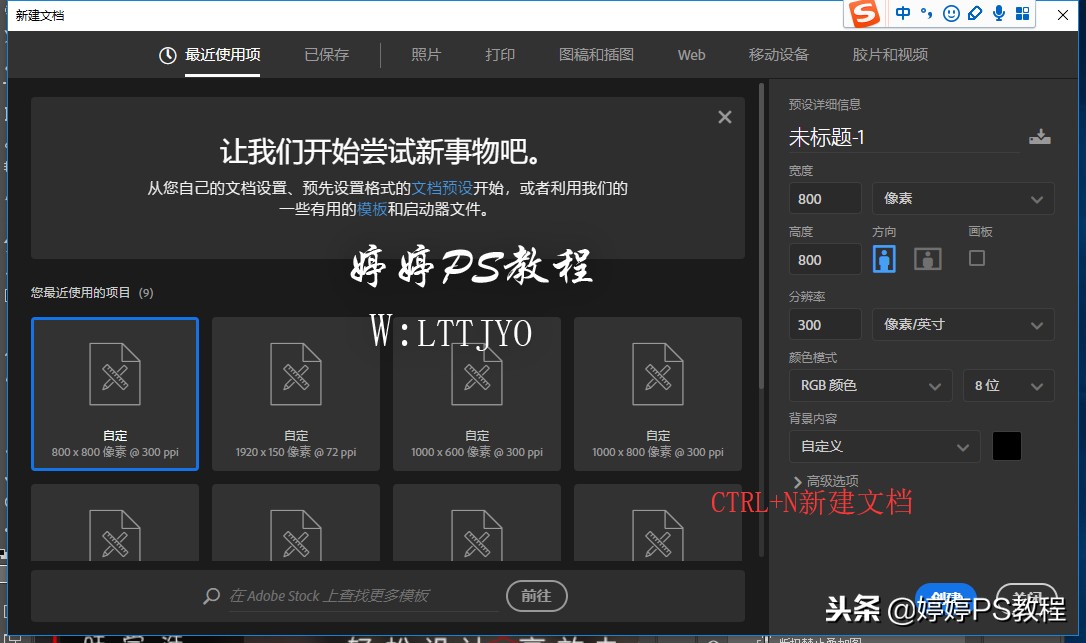
Task: Open the RGB 颜色 color mode dropdown
Action: pos(869,385)
